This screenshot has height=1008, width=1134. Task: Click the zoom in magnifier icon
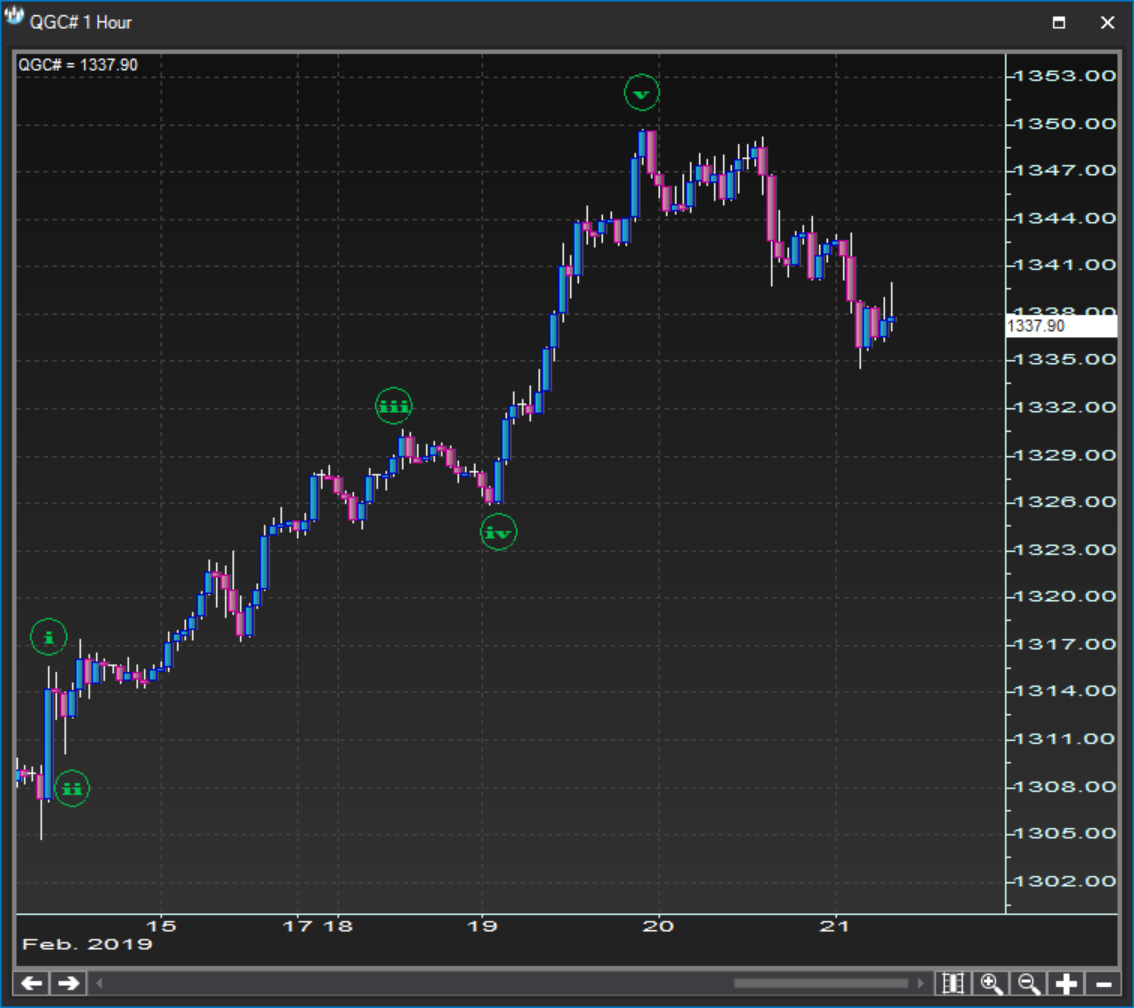(x=991, y=983)
